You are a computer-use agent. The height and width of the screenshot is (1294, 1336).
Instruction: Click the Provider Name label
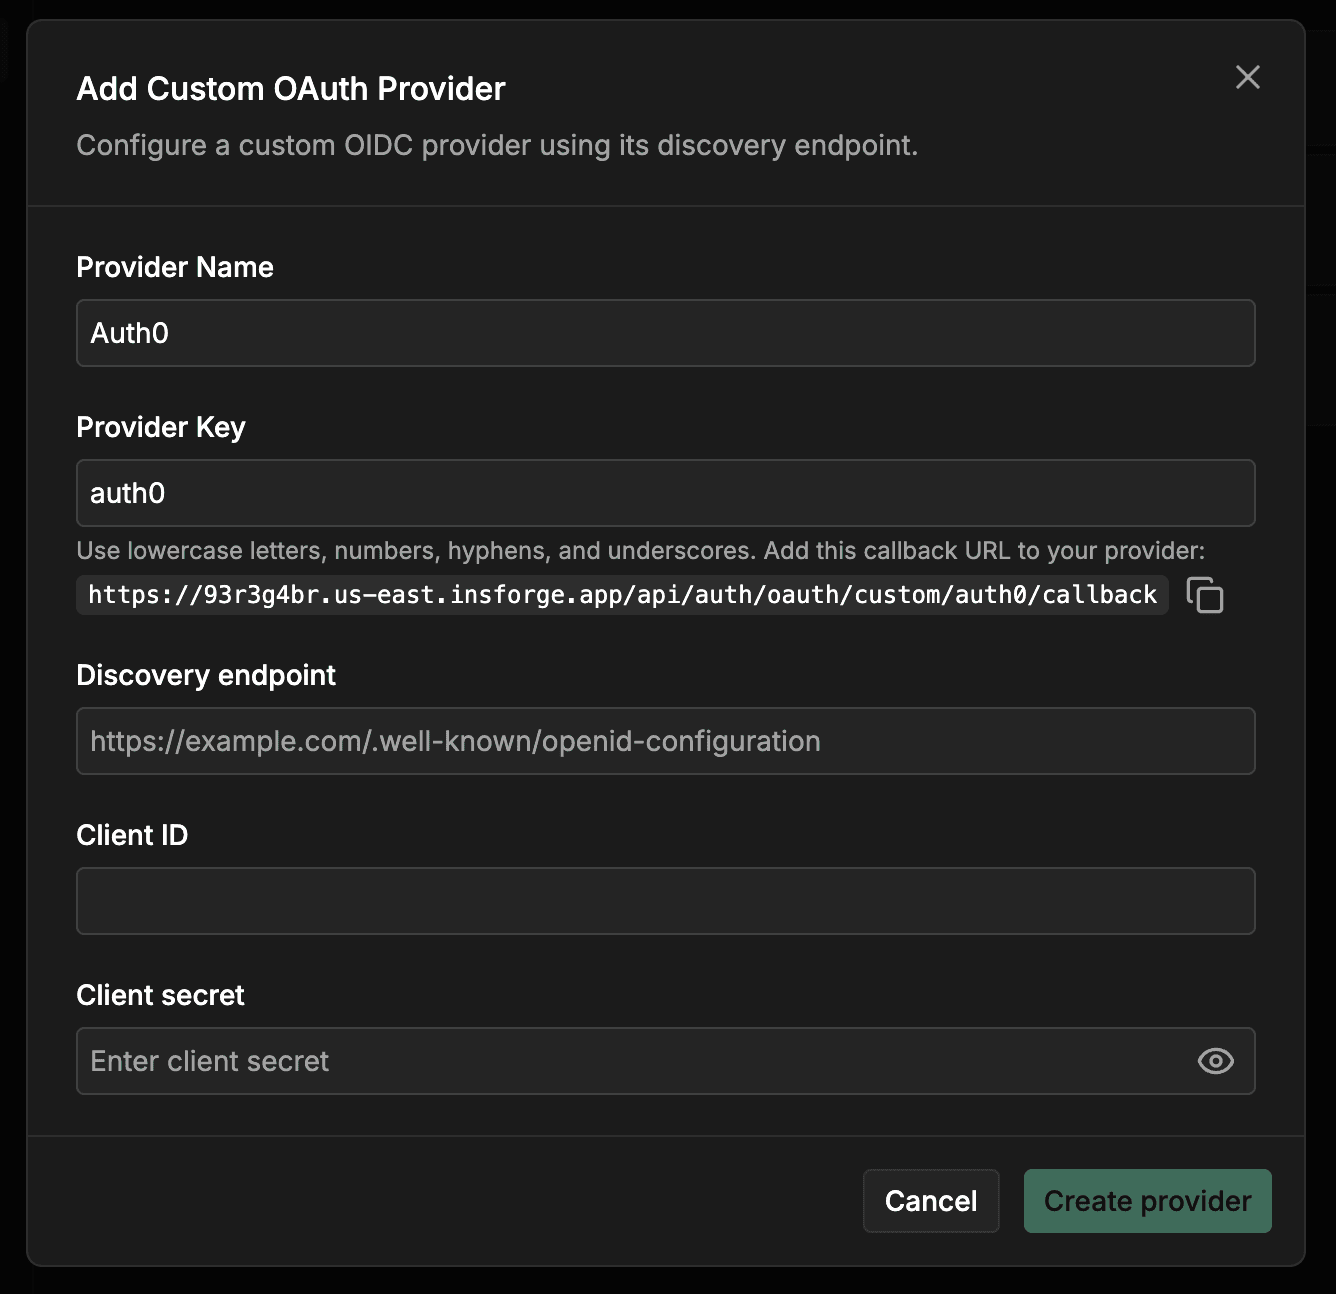174,267
